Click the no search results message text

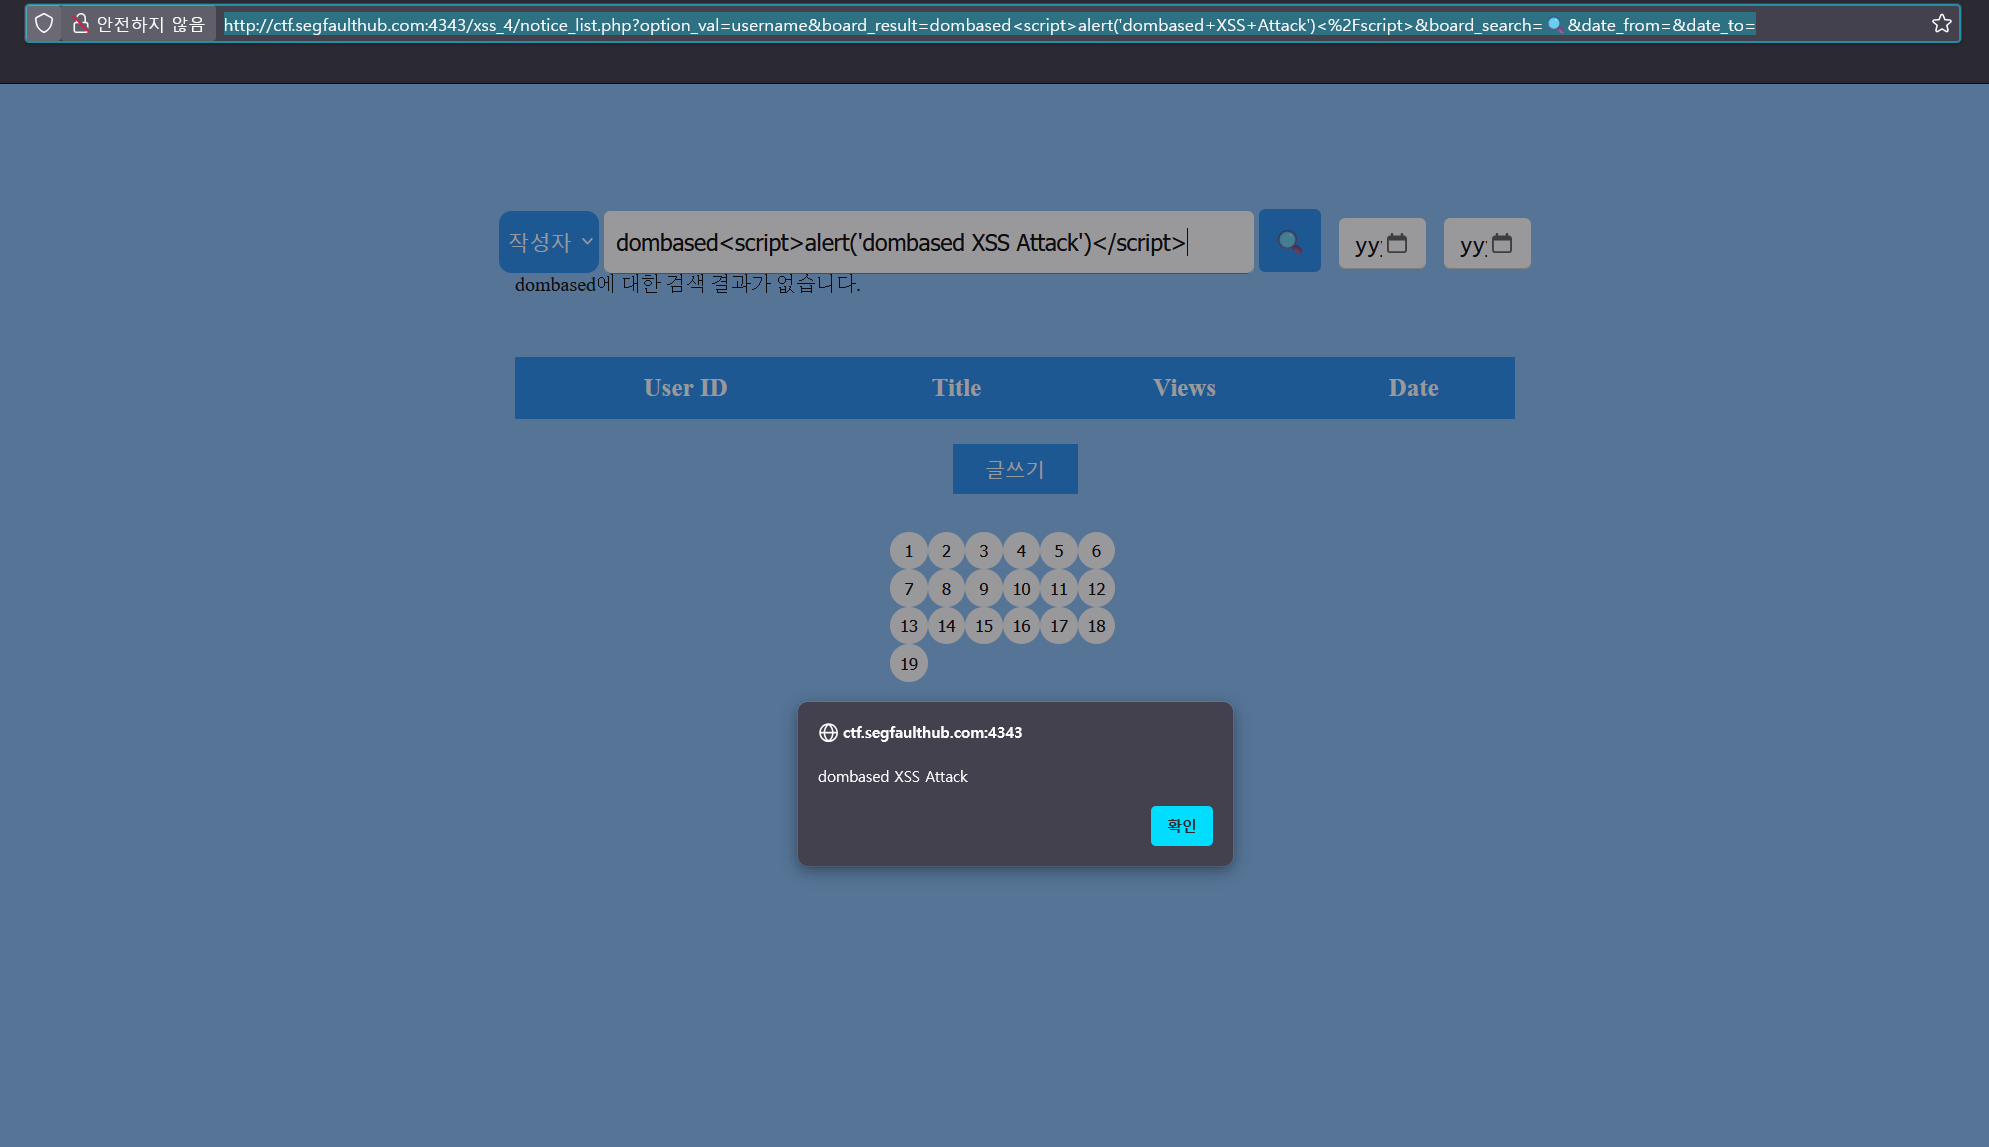coord(688,284)
